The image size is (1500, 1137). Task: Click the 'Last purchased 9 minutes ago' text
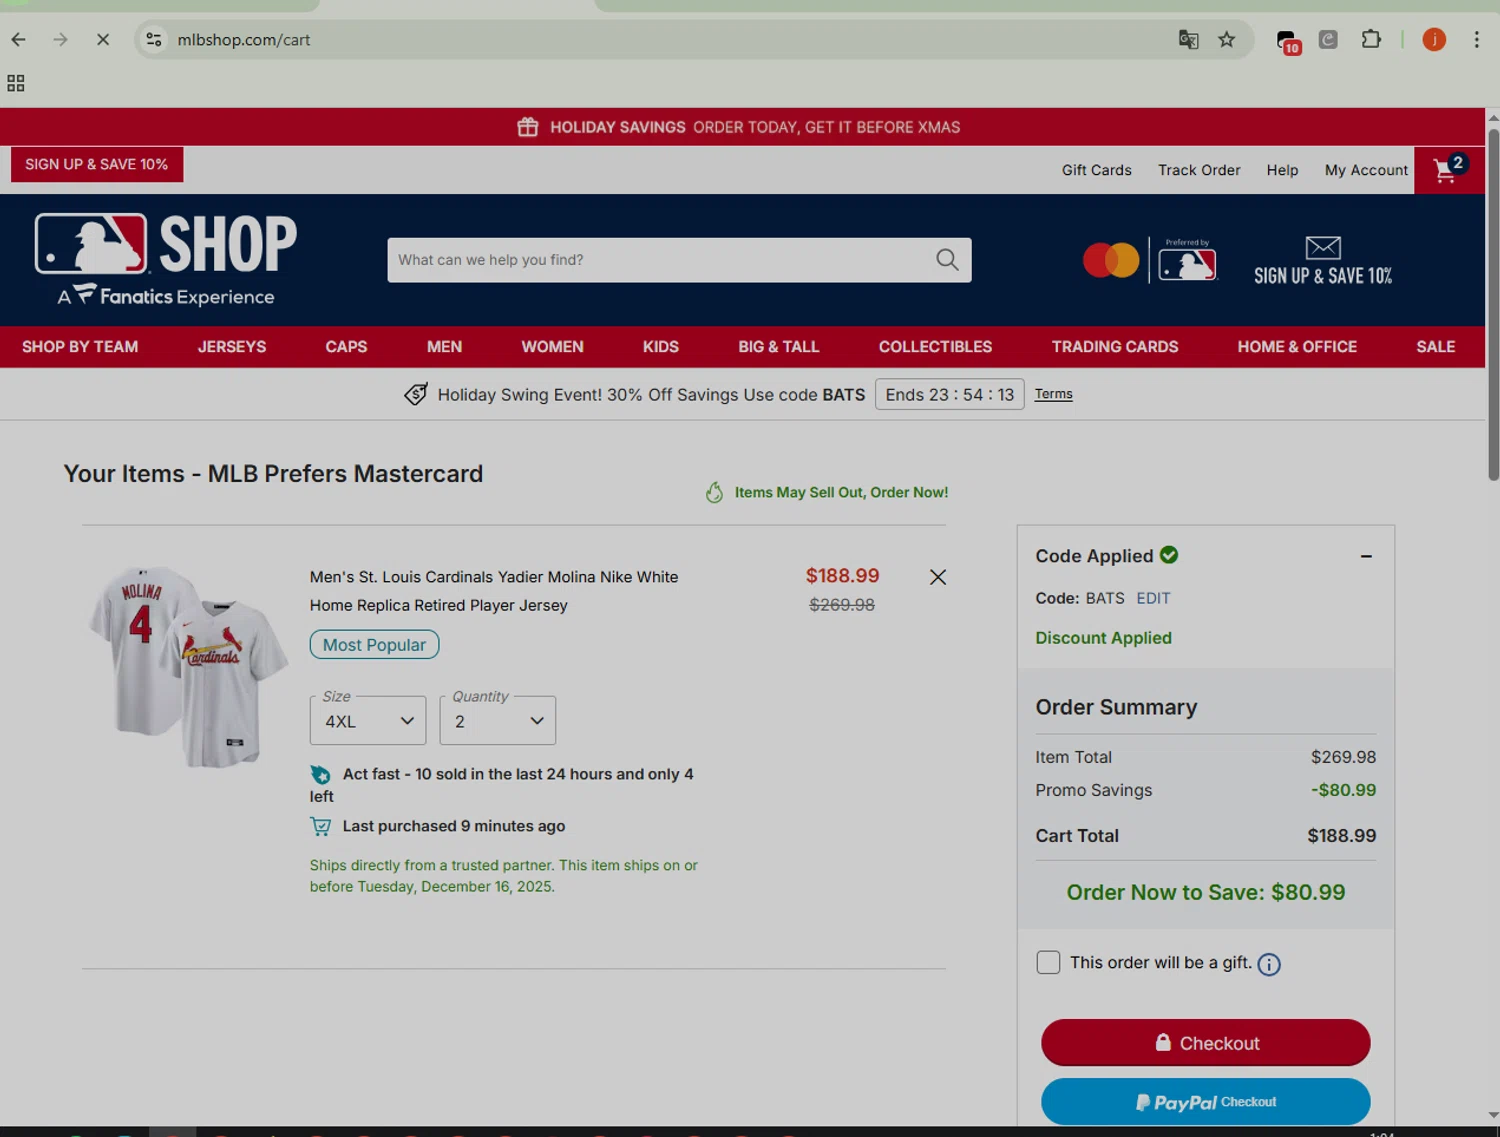[x=454, y=826]
